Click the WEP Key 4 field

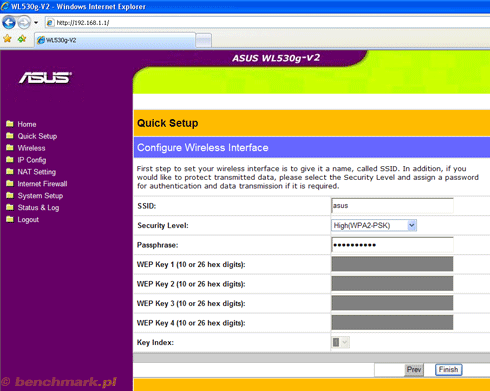(x=392, y=322)
